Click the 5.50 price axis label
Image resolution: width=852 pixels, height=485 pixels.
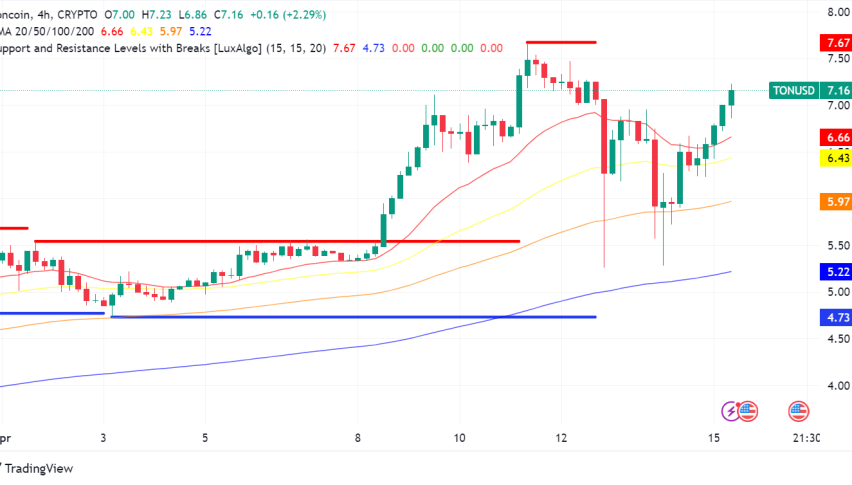click(838, 245)
